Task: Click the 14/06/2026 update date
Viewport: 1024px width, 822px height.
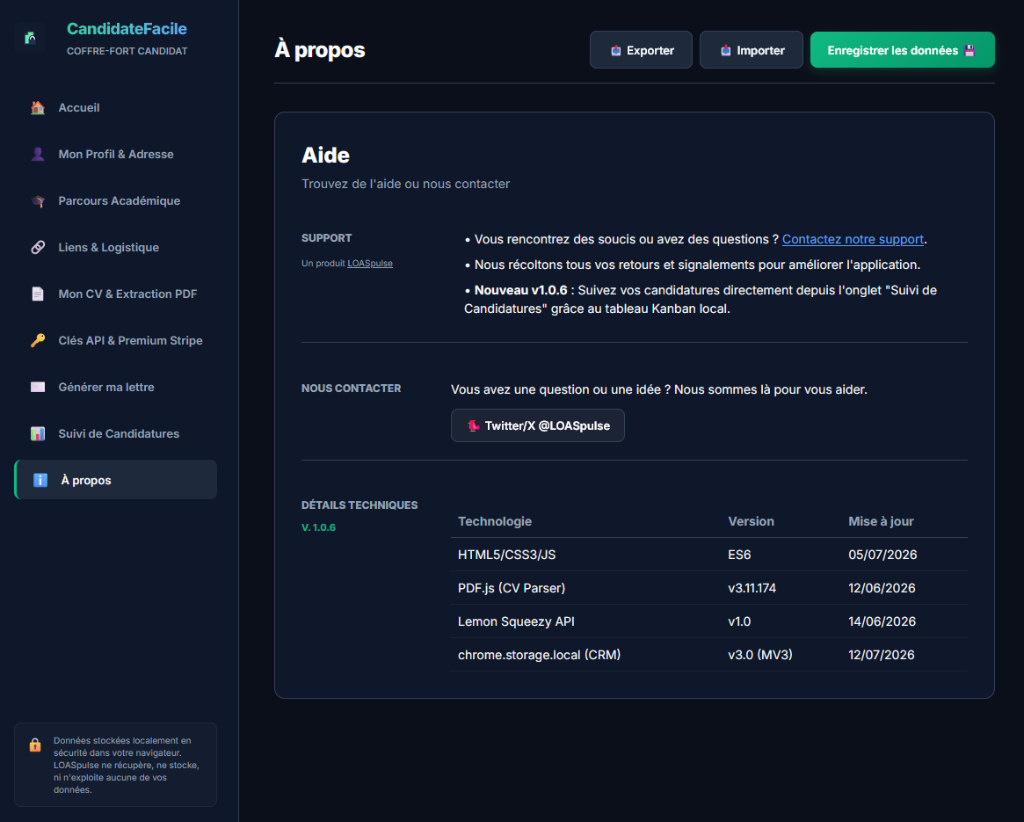Action: click(882, 622)
